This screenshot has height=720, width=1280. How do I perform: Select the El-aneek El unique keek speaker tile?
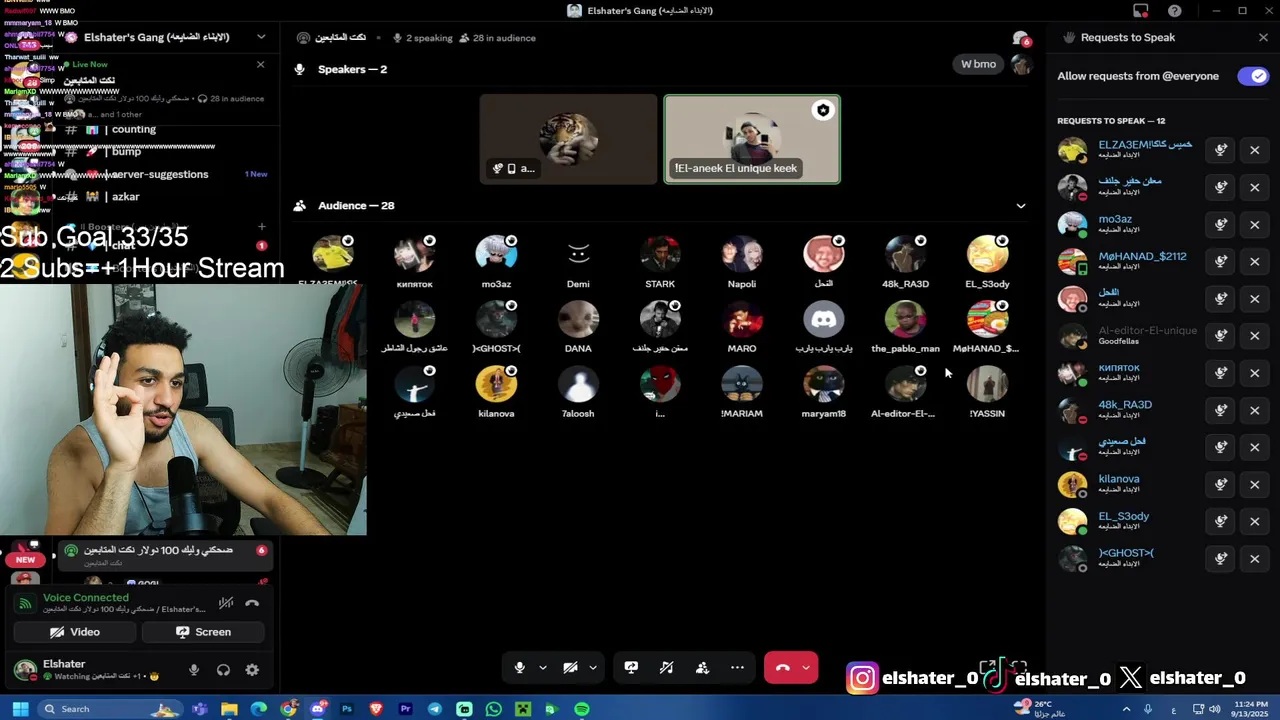tap(752, 140)
